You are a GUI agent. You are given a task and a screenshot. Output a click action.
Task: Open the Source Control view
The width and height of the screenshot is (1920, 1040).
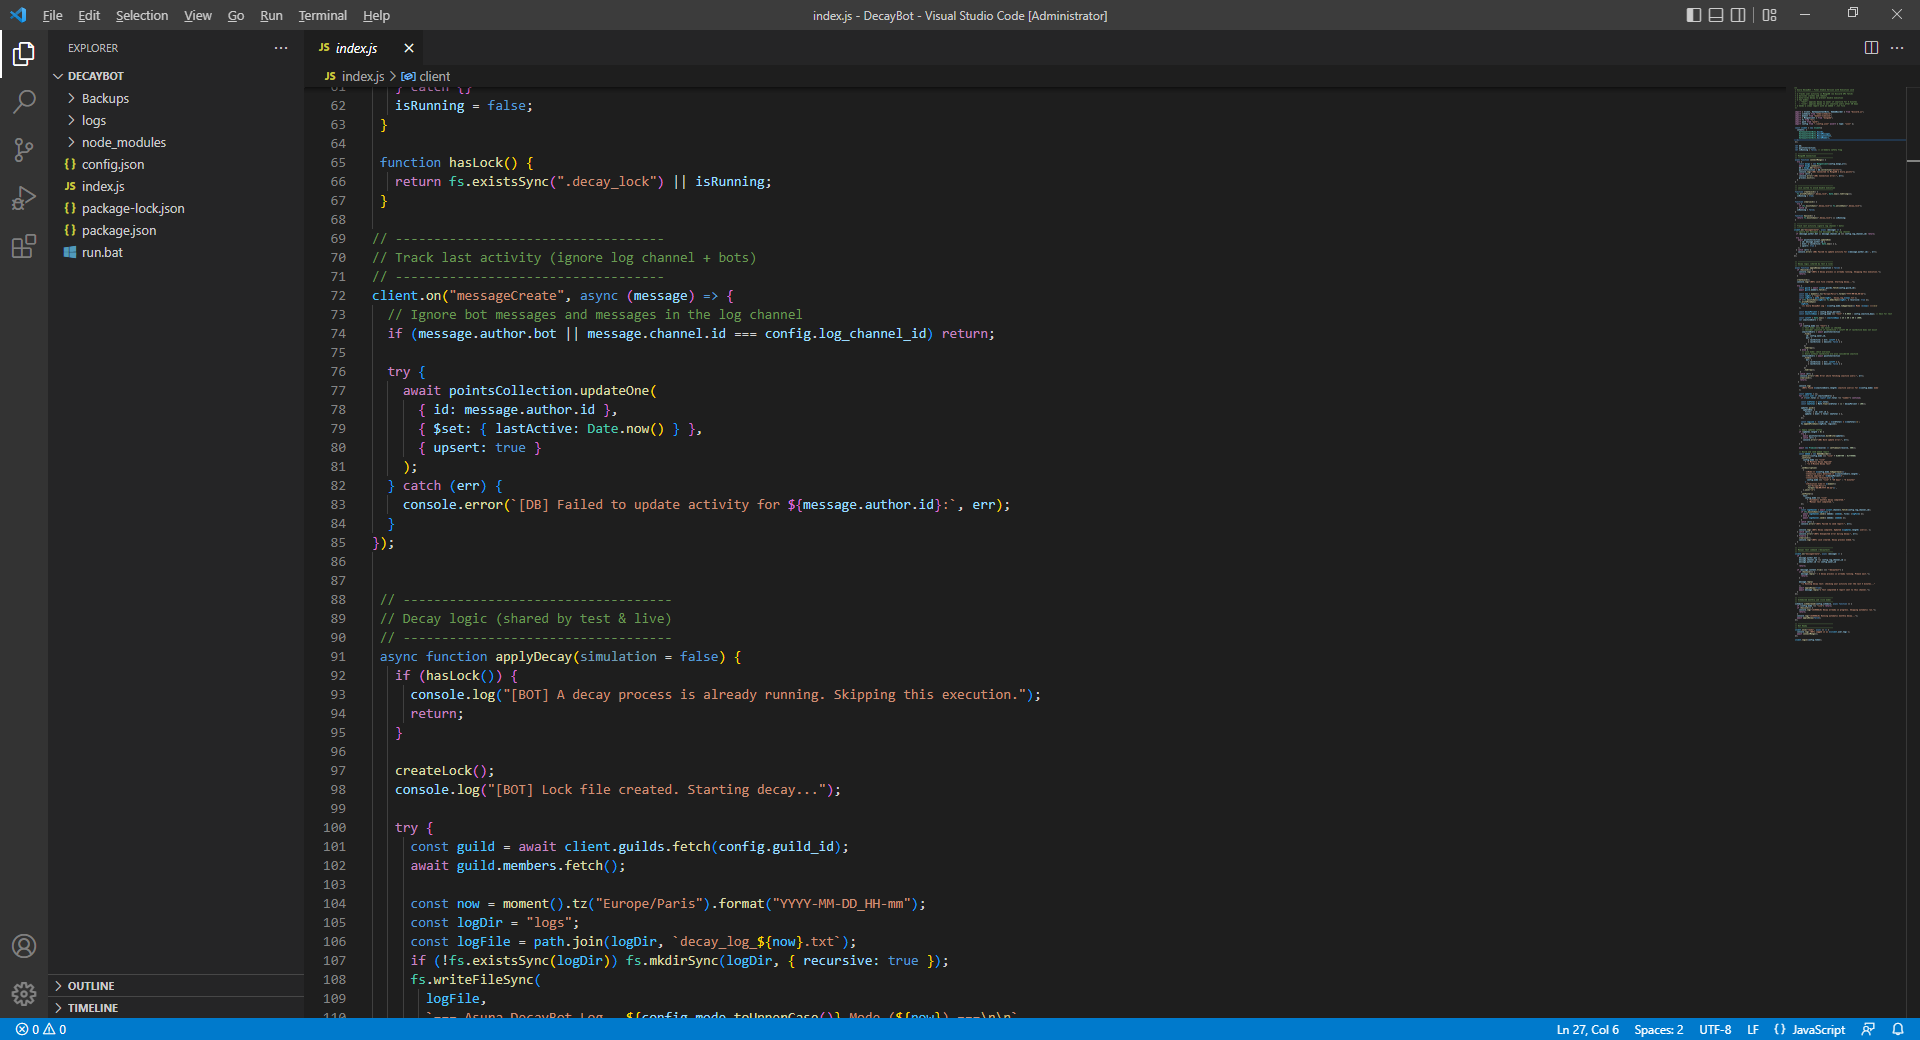[x=24, y=150]
